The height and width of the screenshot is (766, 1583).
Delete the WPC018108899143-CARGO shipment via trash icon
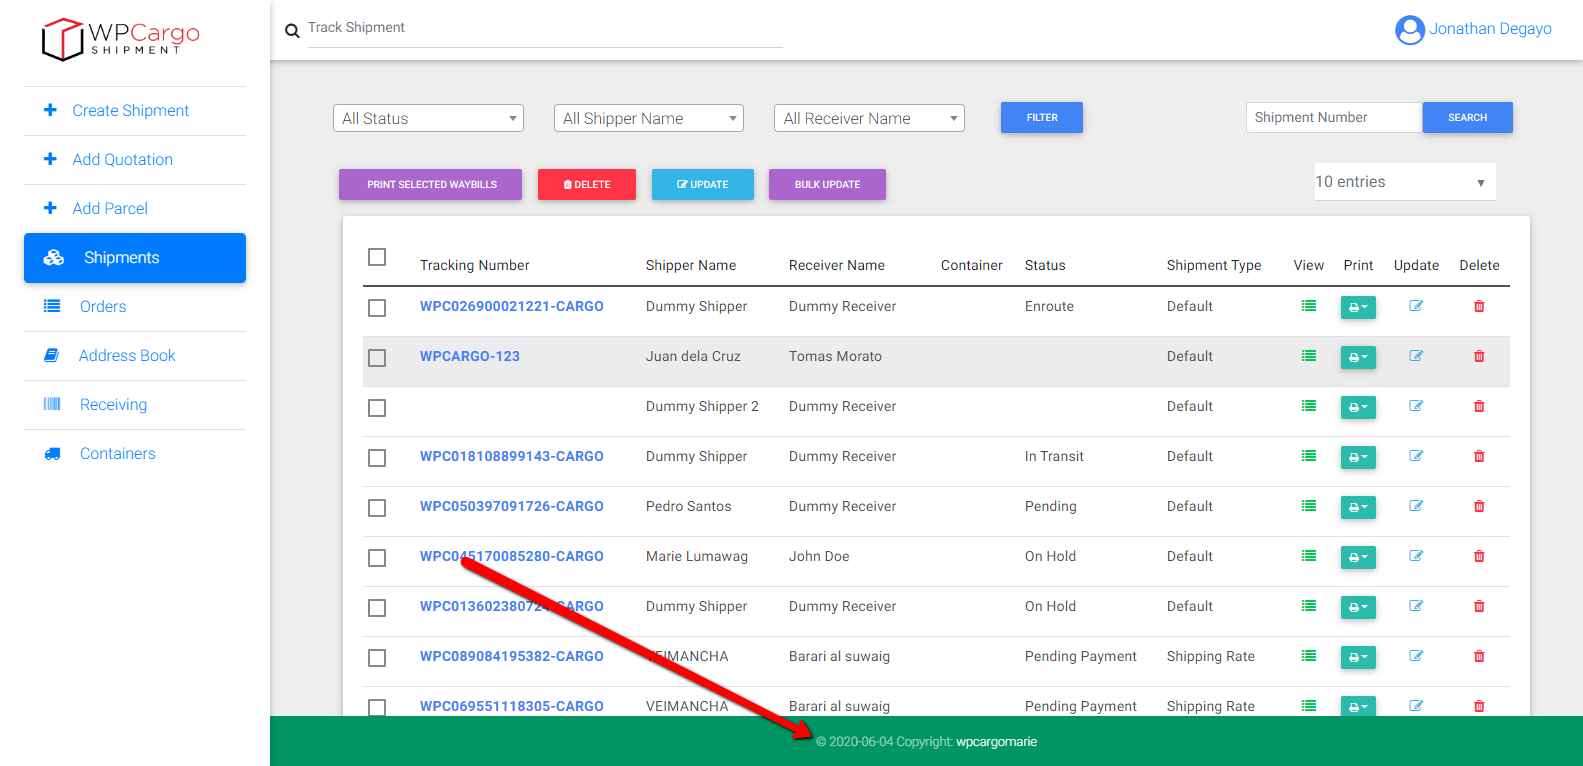pyautogui.click(x=1479, y=456)
